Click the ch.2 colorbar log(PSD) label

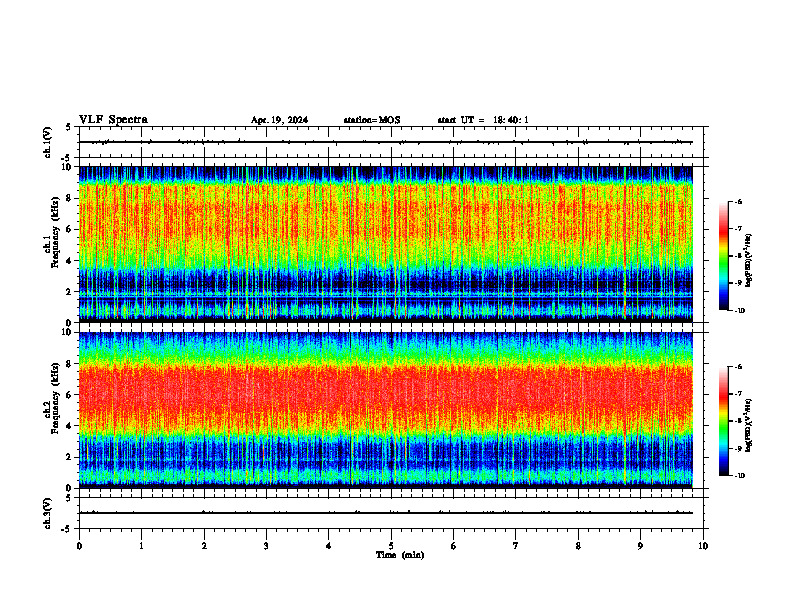click(749, 425)
